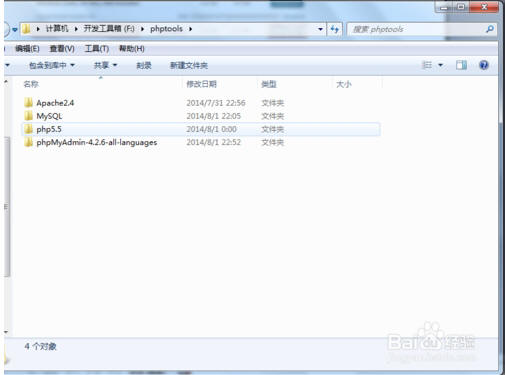This screenshot has height=375, width=505.
Task: Click phptools in the address breadcrumb
Action: (x=166, y=29)
